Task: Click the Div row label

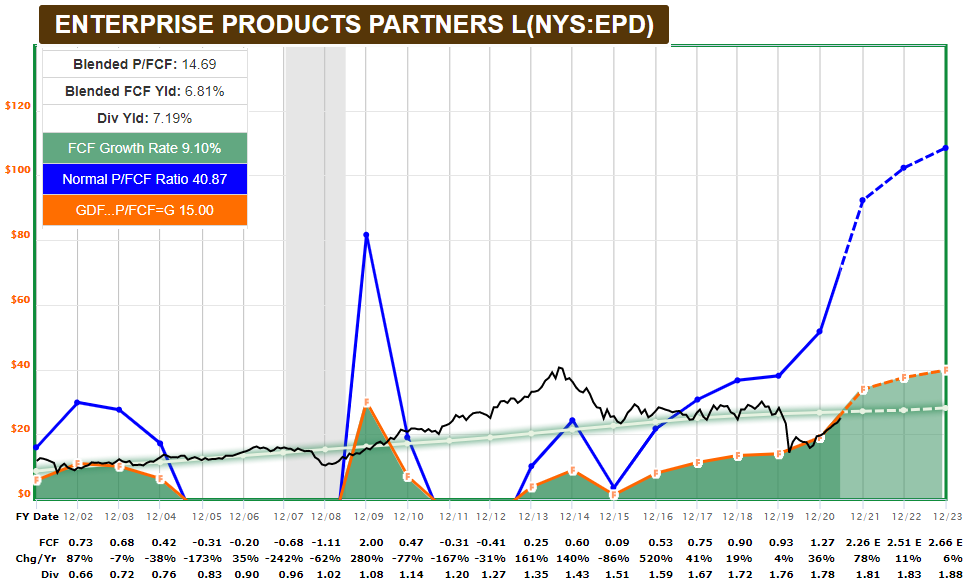Action: [51, 574]
